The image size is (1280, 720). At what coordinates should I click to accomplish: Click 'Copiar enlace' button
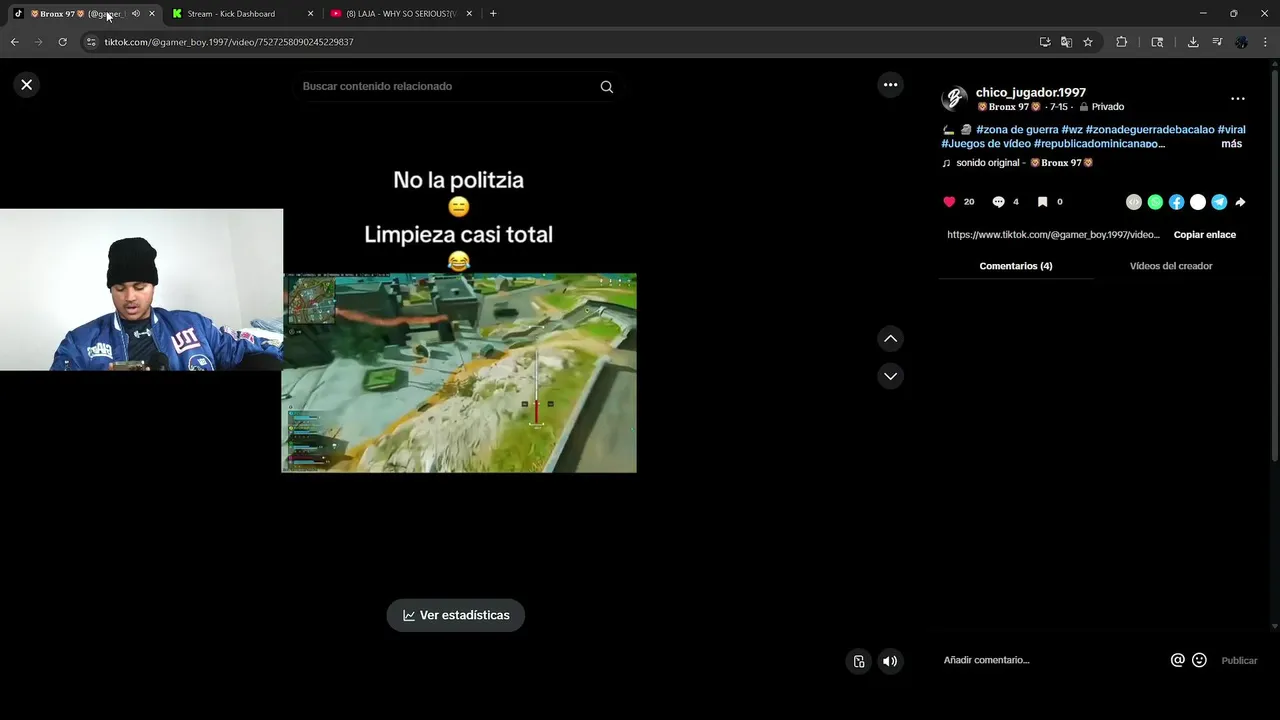[x=1205, y=235]
